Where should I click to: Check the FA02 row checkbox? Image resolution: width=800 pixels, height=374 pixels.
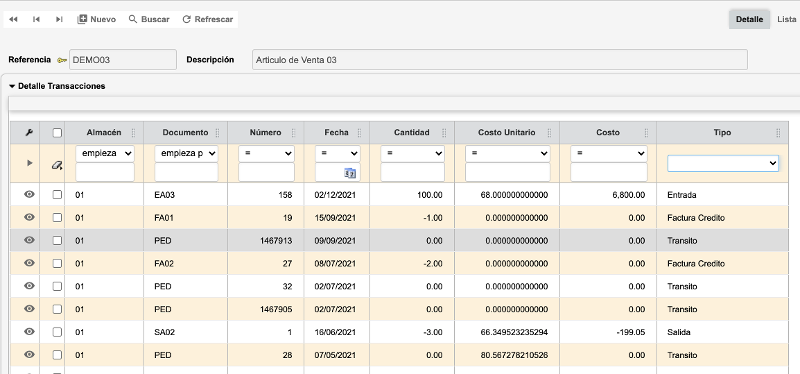point(57,263)
